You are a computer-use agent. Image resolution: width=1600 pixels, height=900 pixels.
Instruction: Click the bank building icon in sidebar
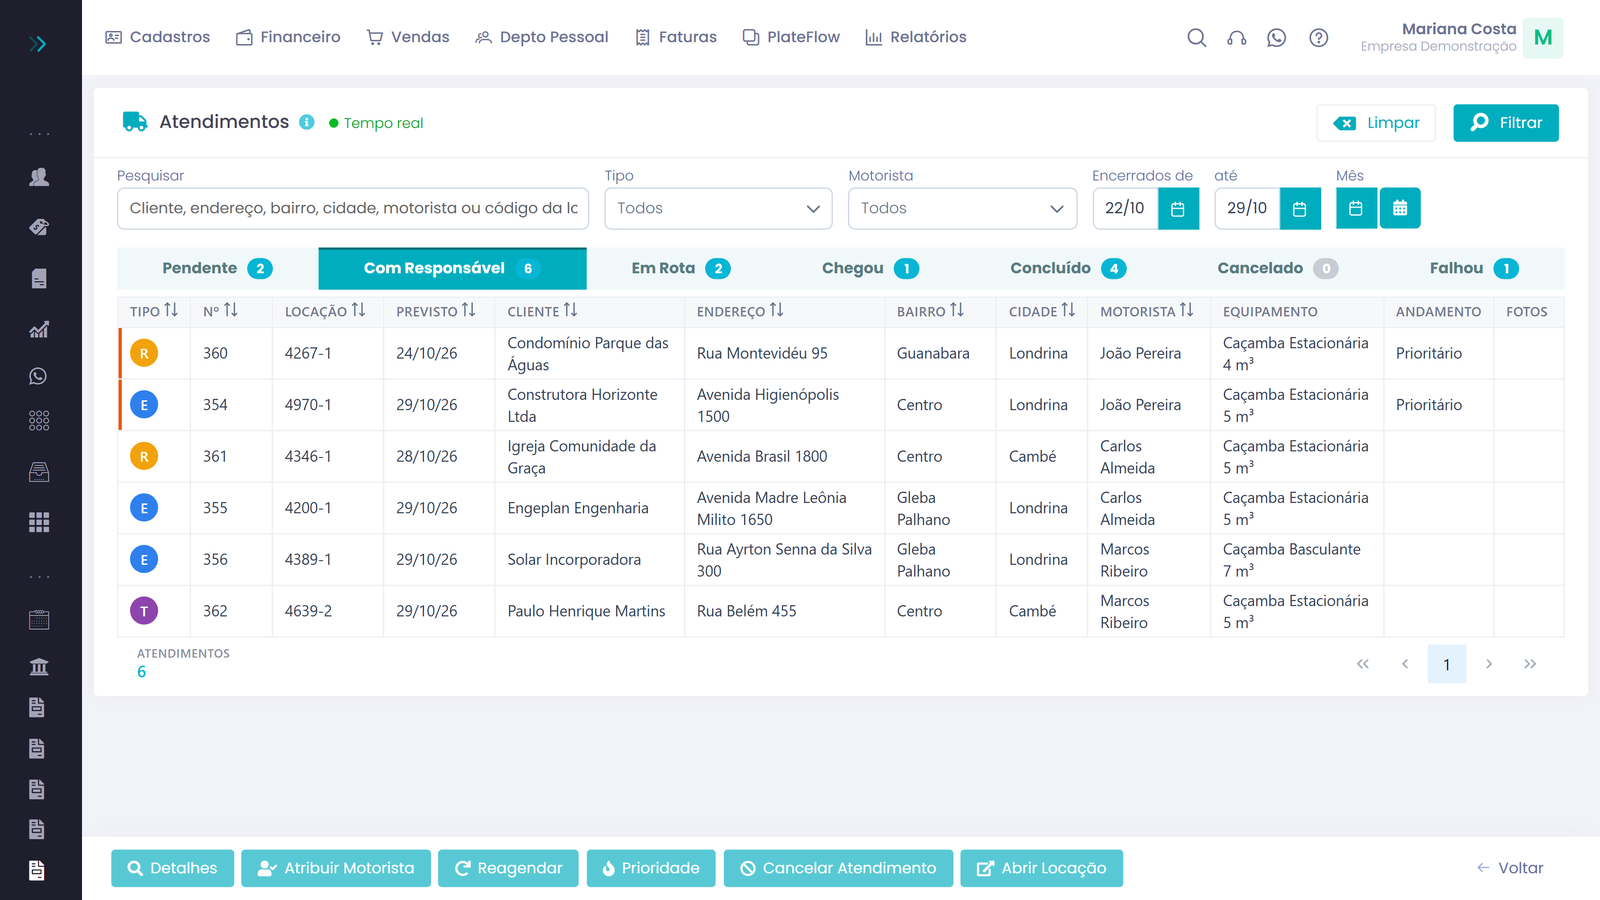click(39, 667)
